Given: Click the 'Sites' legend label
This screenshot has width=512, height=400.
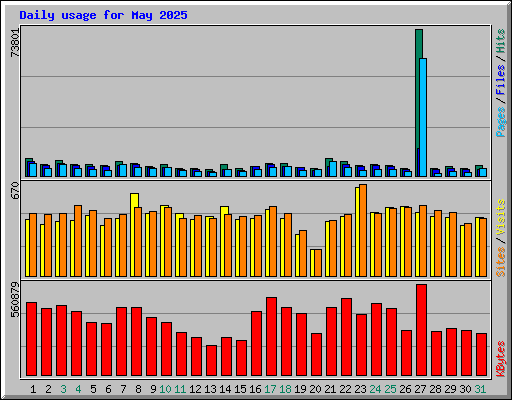Looking at the screenshot, I should click(x=501, y=262).
